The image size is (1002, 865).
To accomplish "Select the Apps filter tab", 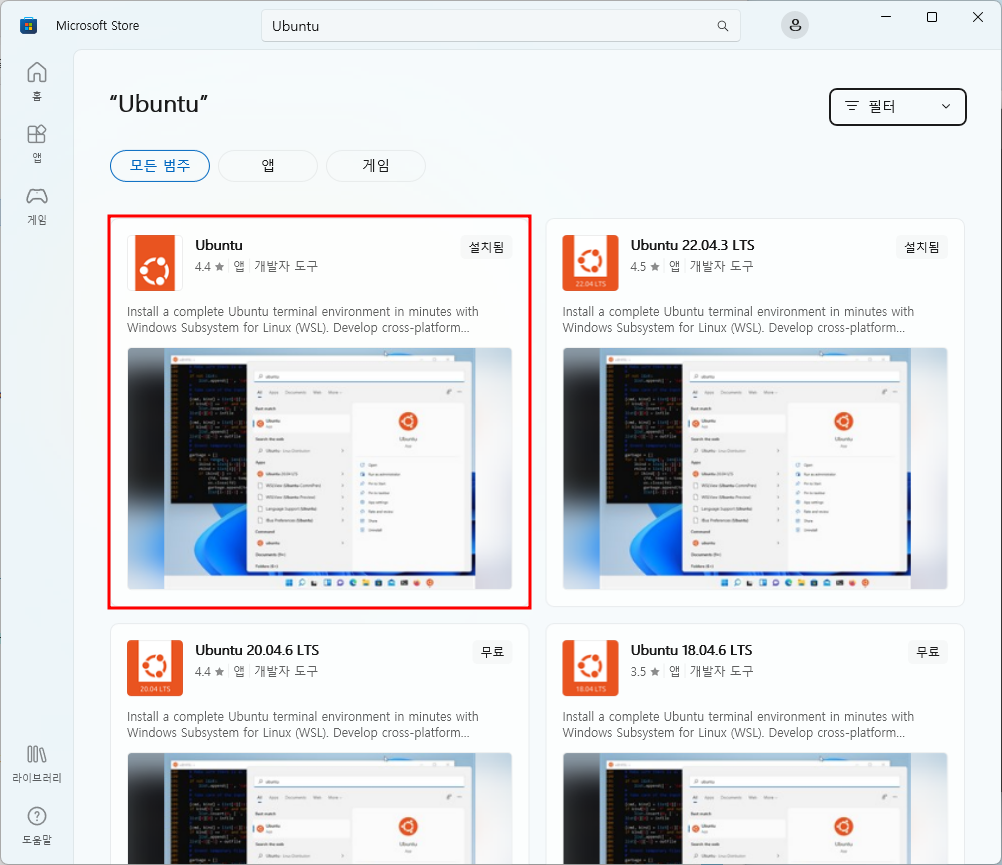I will coord(268,166).
